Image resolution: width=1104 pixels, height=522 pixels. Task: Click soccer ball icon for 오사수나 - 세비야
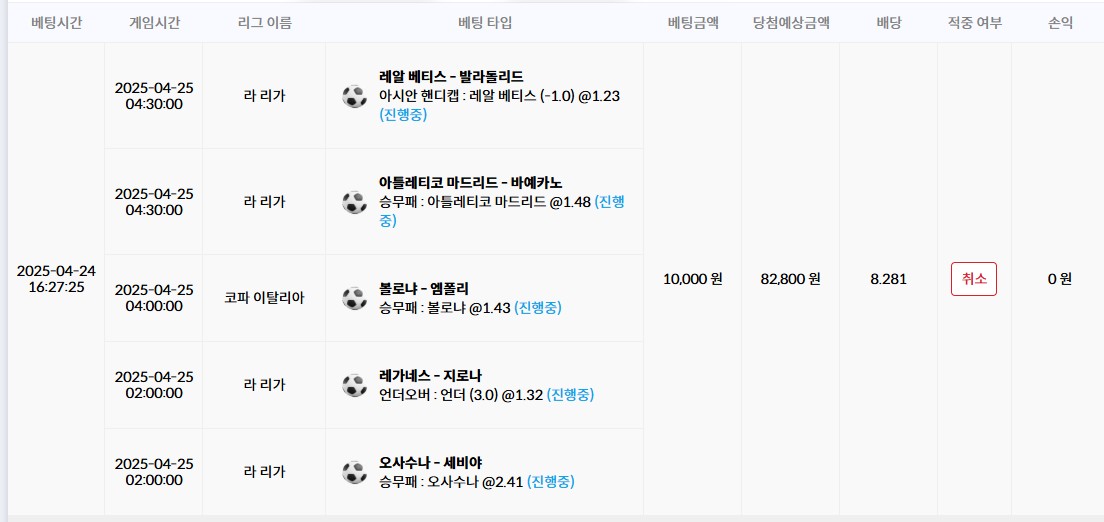pyautogui.click(x=354, y=472)
